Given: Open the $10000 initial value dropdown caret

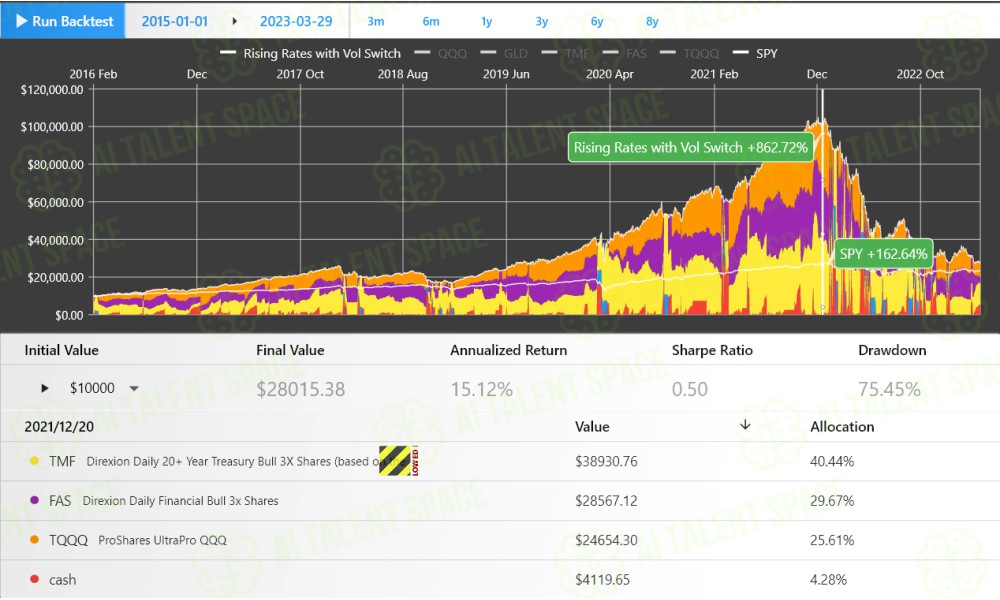Looking at the screenshot, I should 134,388.
